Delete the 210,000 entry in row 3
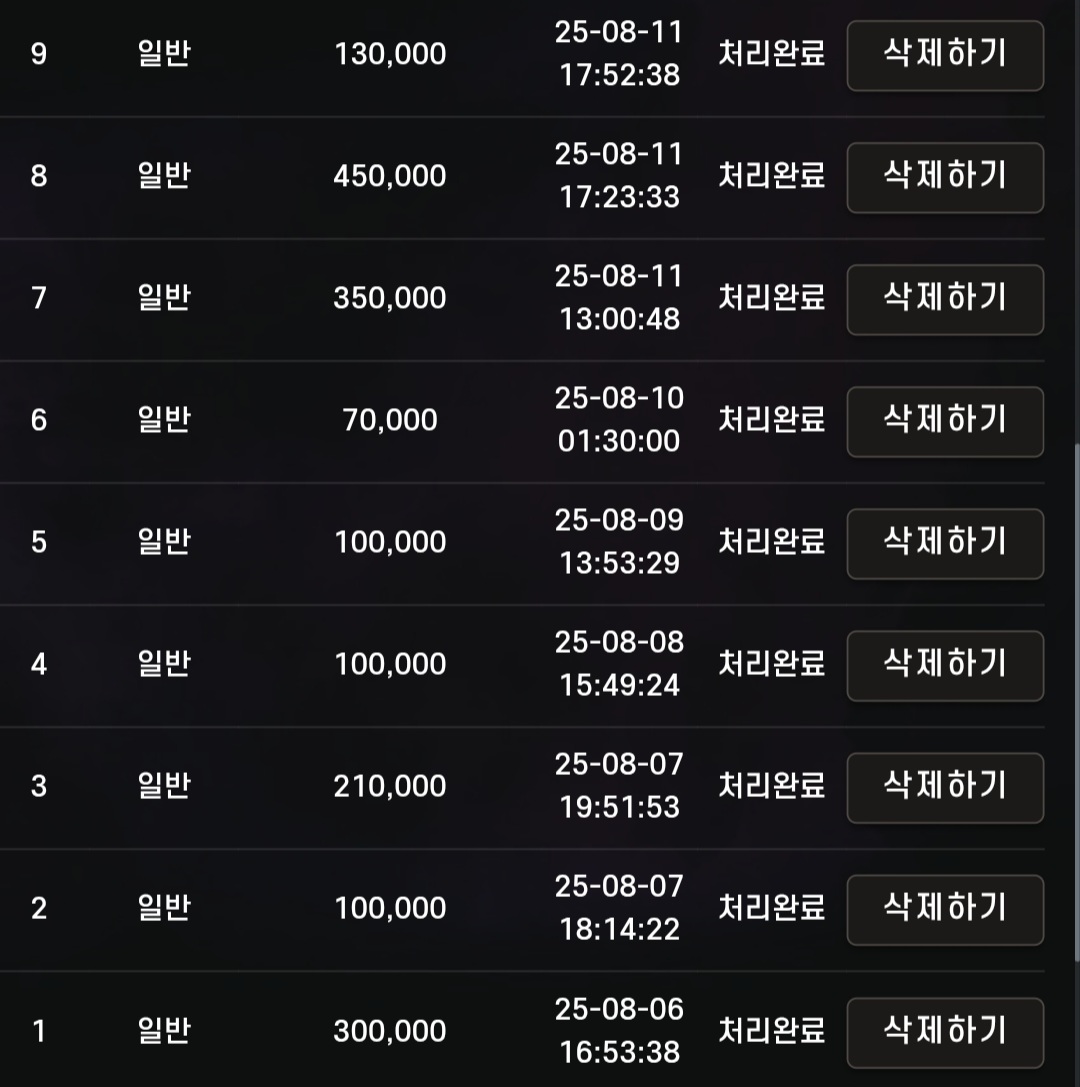The width and height of the screenshot is (1080, 1087). (x=945, y=788)
